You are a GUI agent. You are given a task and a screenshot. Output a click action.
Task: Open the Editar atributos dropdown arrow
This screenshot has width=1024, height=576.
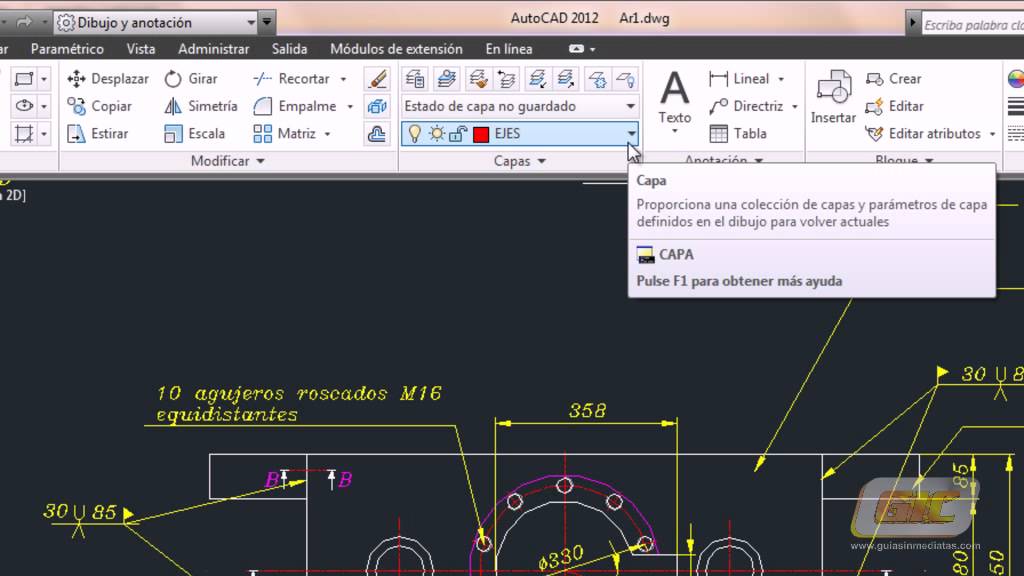click(993, 134)
